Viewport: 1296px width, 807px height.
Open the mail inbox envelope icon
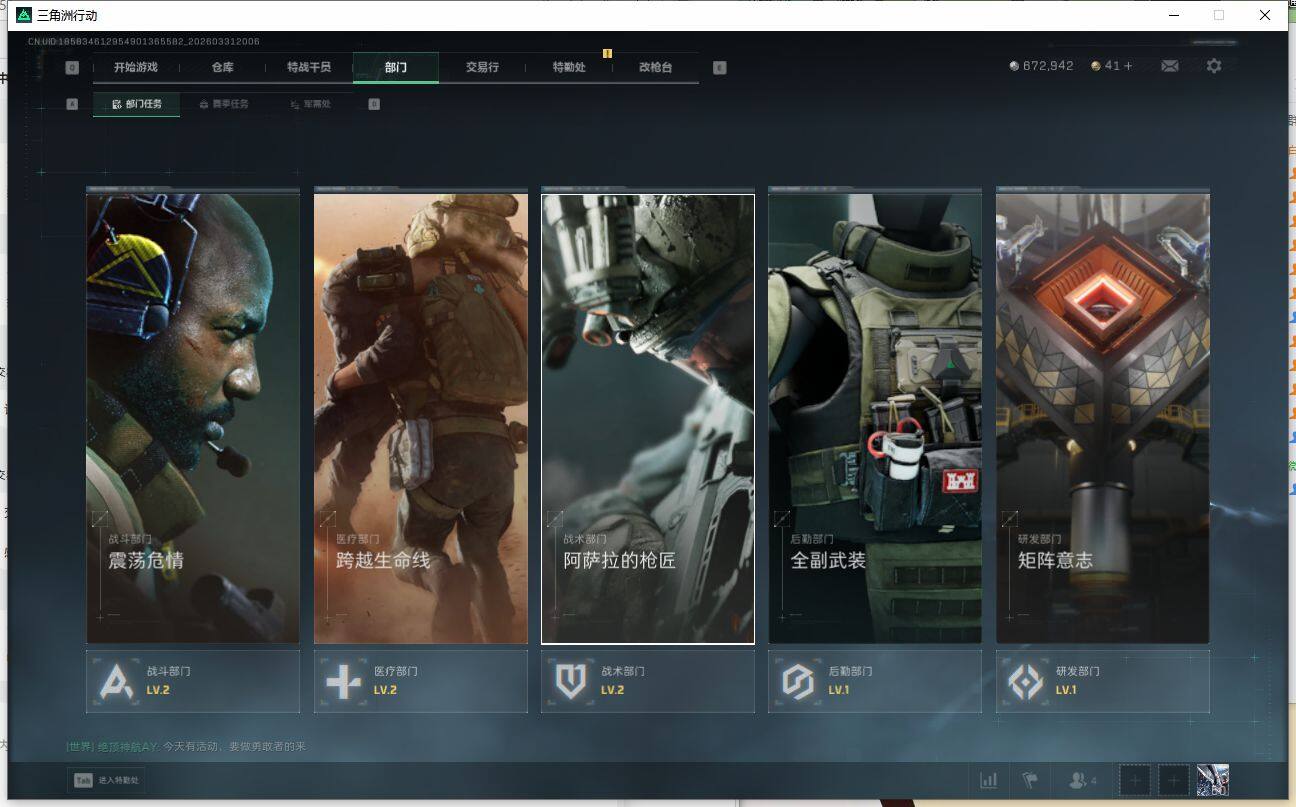click(1169, 66)
